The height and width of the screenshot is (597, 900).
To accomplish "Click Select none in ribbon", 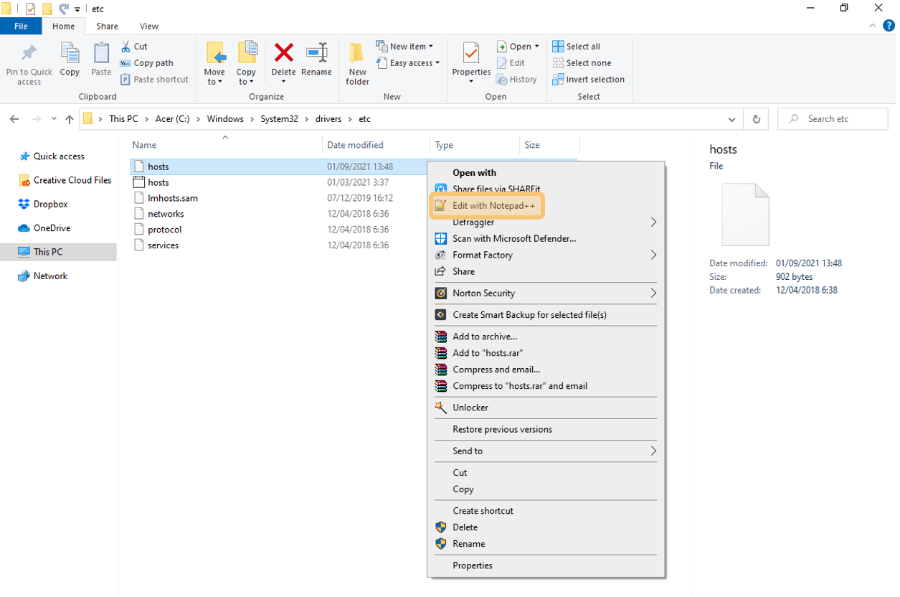I will click(581, 63).
